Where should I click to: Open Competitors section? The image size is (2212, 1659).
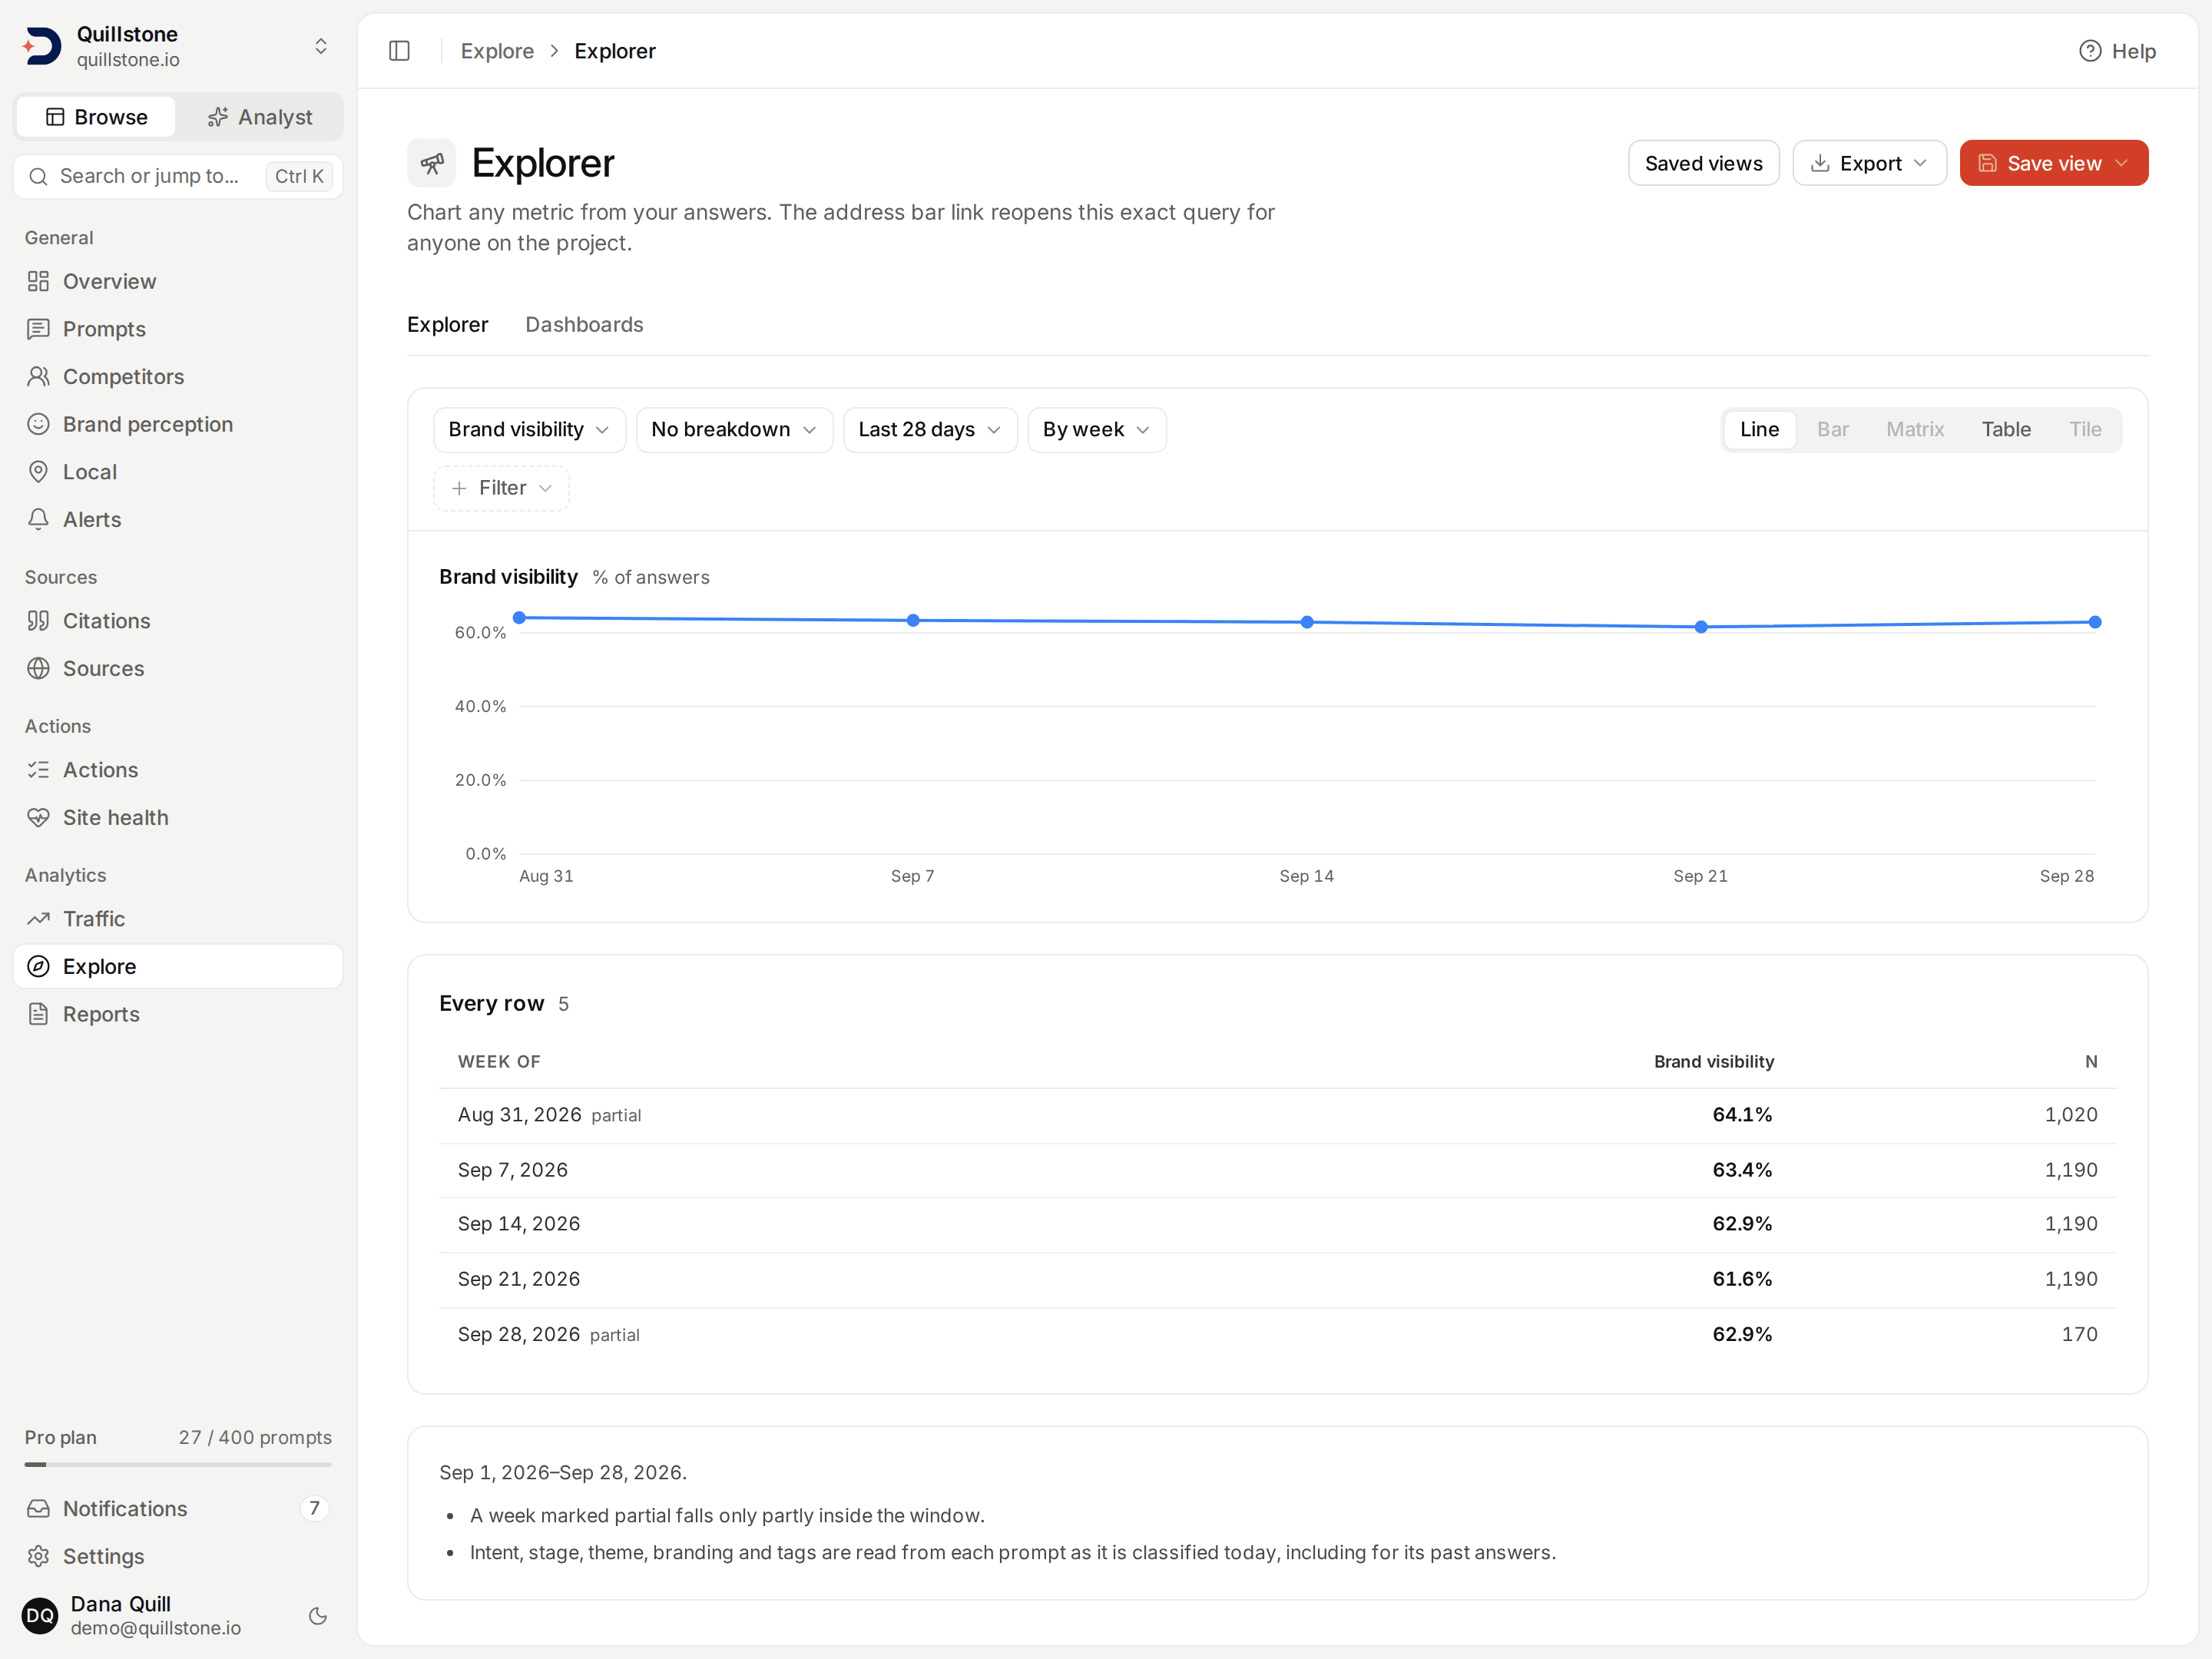point(178,377)
